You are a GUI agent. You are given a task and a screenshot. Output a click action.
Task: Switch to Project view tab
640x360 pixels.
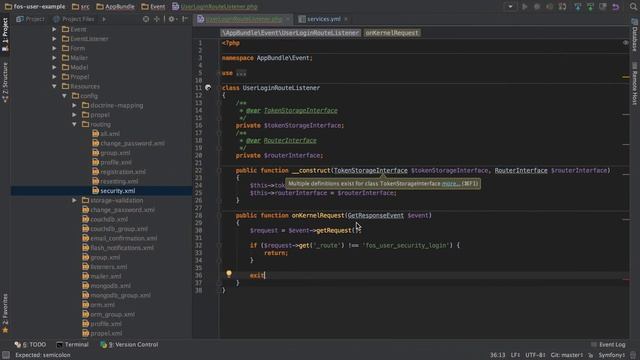[31, 19]
